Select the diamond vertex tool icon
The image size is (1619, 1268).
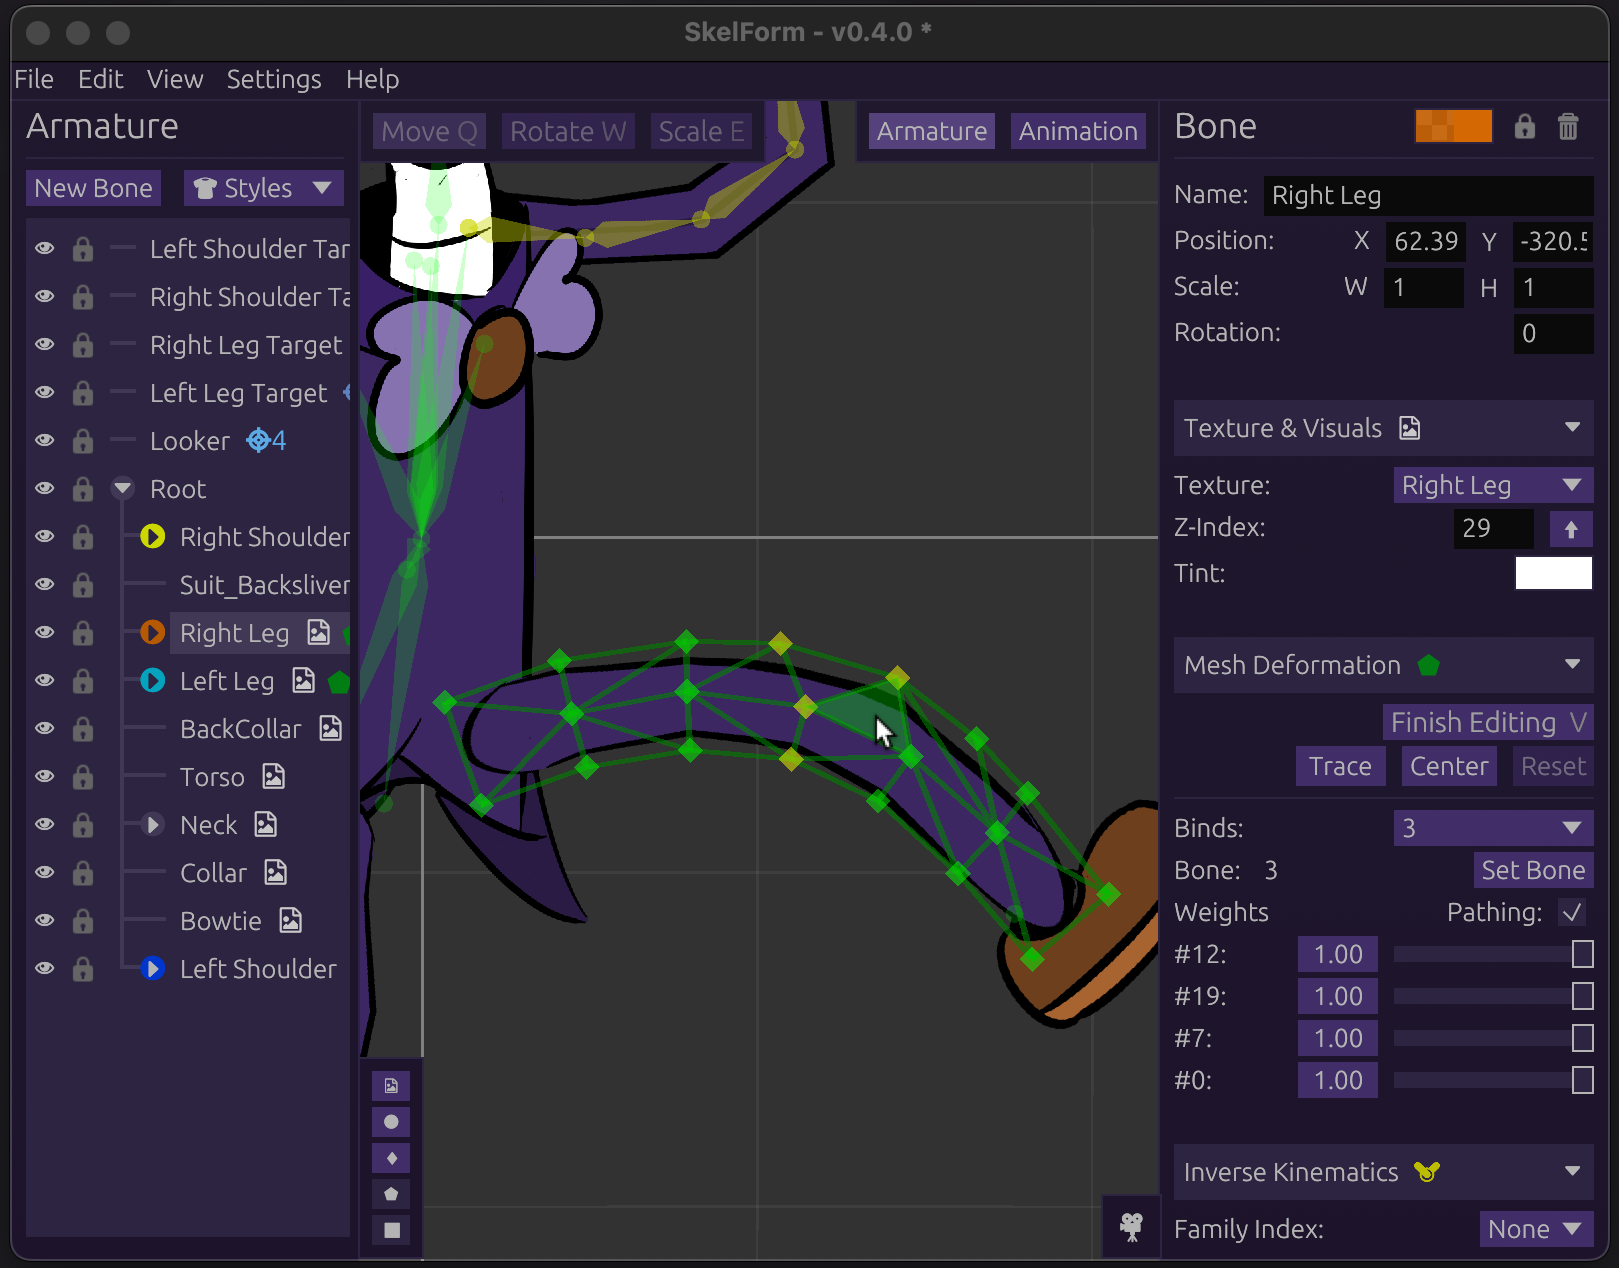pyautogui.click(x=391, y=1158)
